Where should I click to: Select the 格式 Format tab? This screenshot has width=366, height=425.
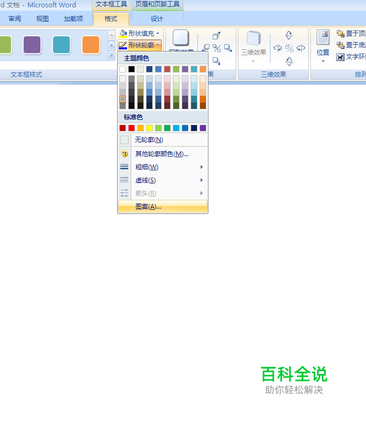pyautogui.click(x=111, y=19)
